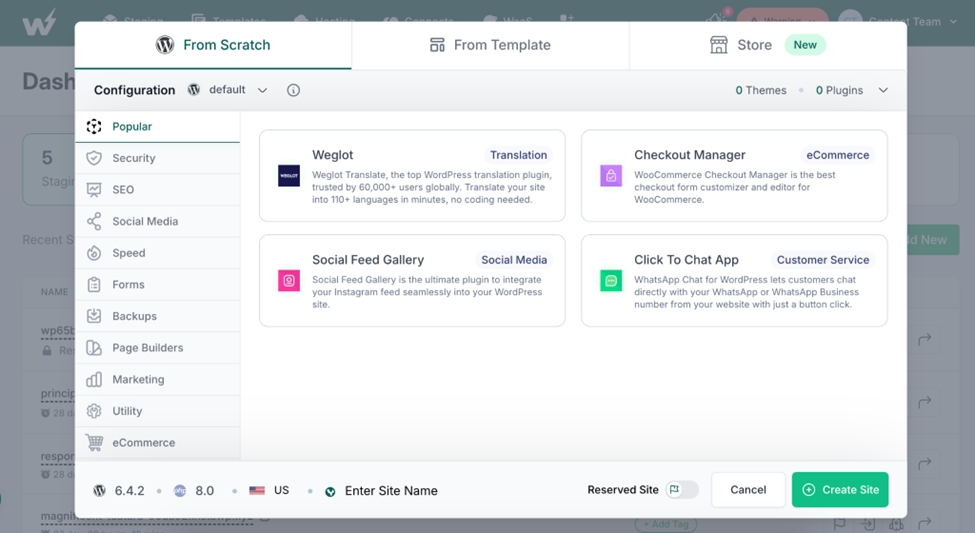Click the Cancel button
This screenshot has width=975, height=533.
[748, 489]
